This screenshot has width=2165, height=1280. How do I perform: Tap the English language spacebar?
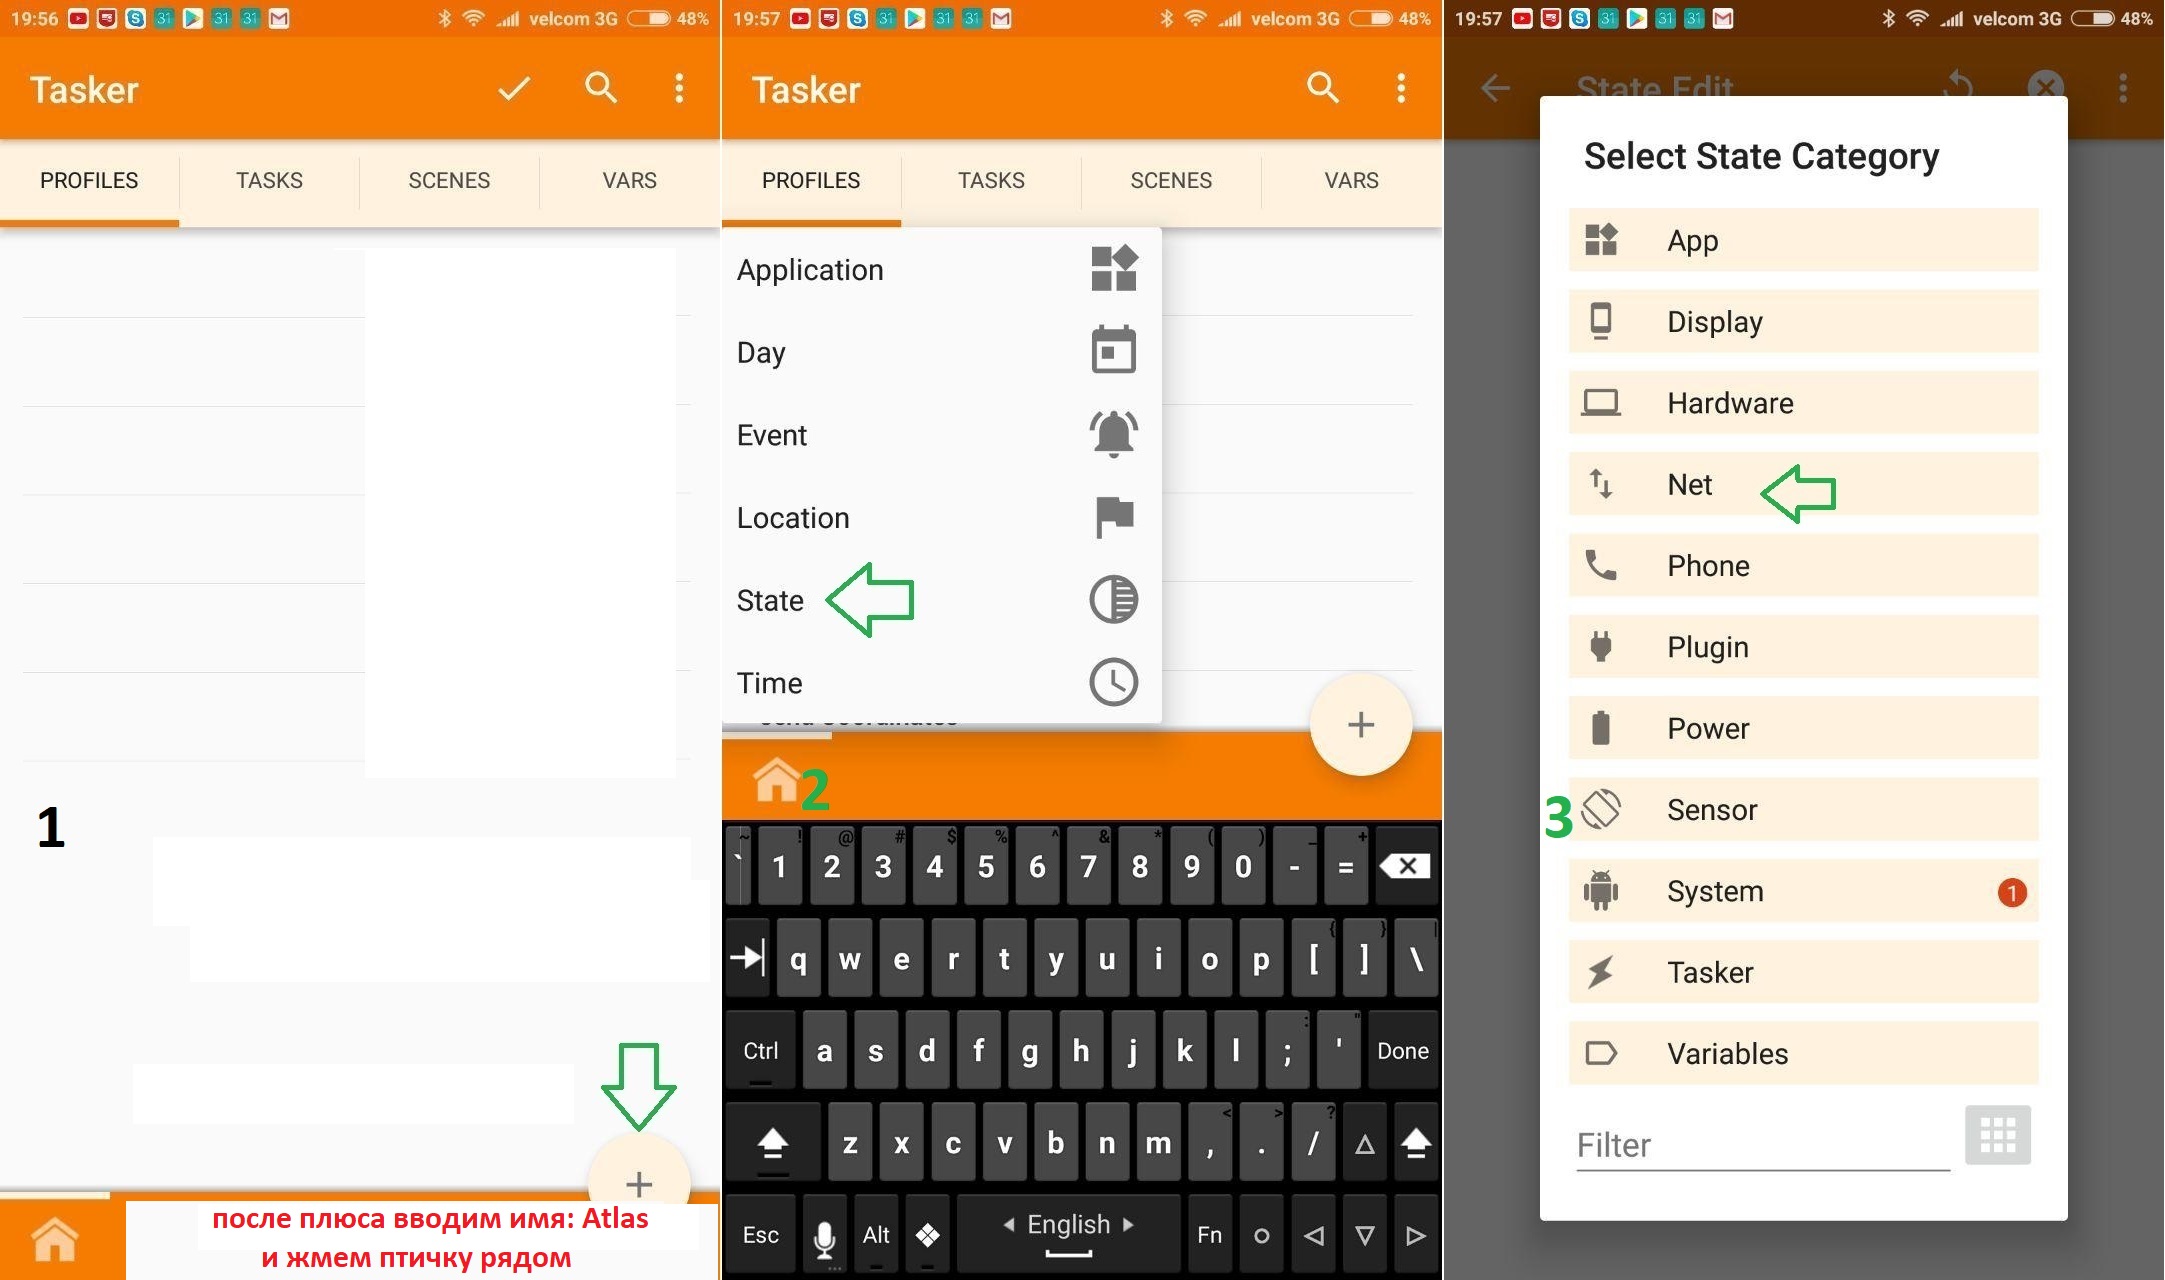pos(1069,1235)
